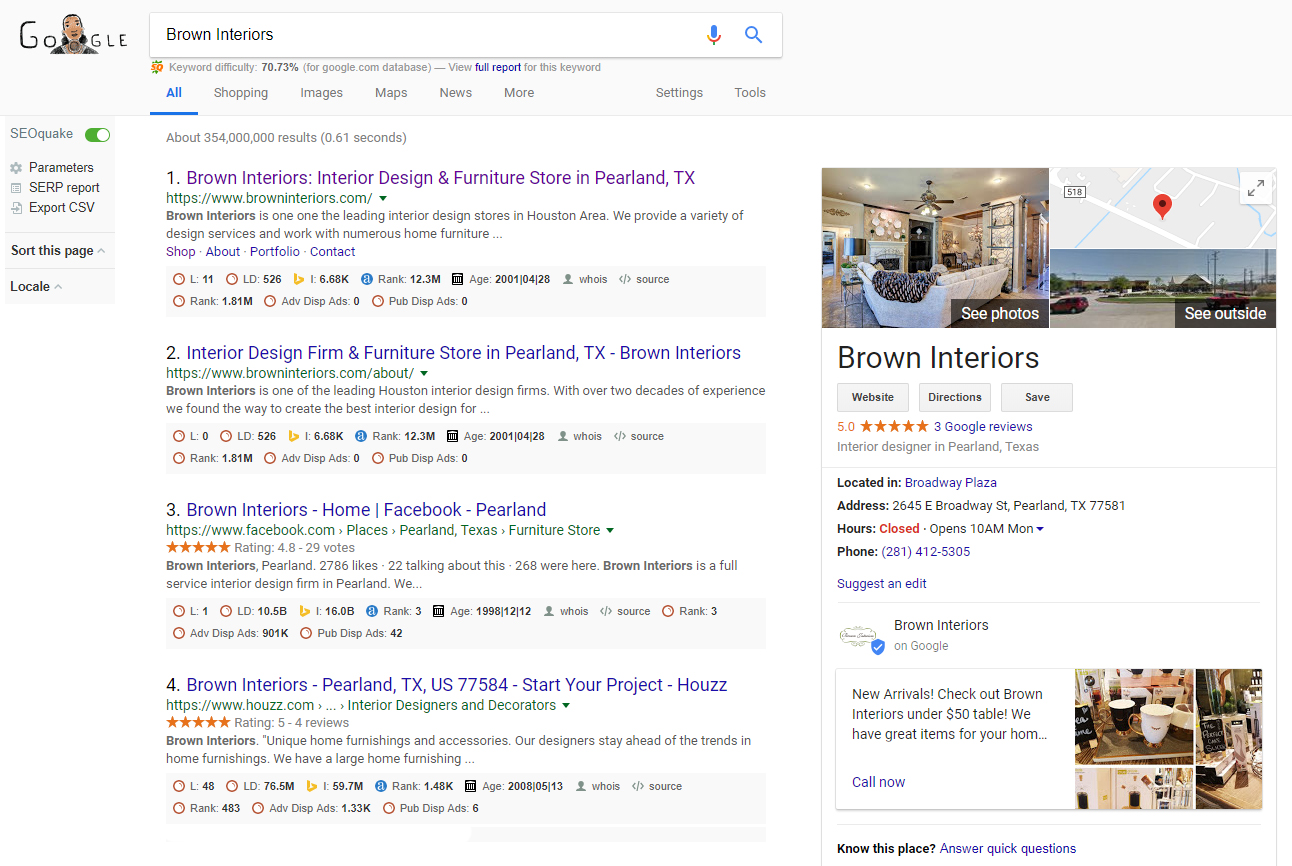
Task: Click Alexa rank icon in result 1
Action: (x=367, y=280)
